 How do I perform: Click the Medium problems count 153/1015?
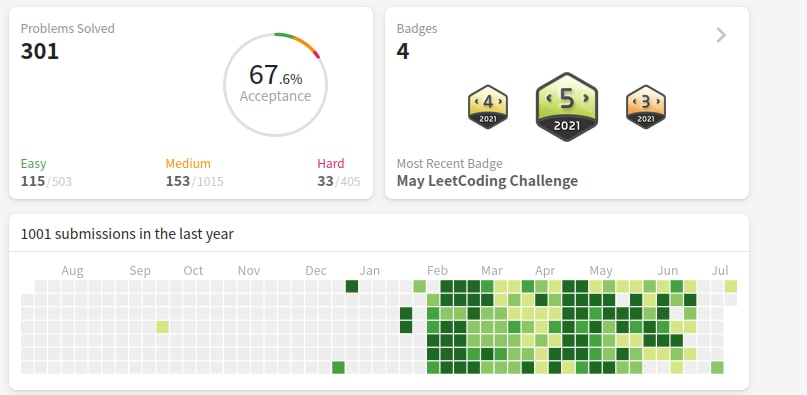pos(195,181)
